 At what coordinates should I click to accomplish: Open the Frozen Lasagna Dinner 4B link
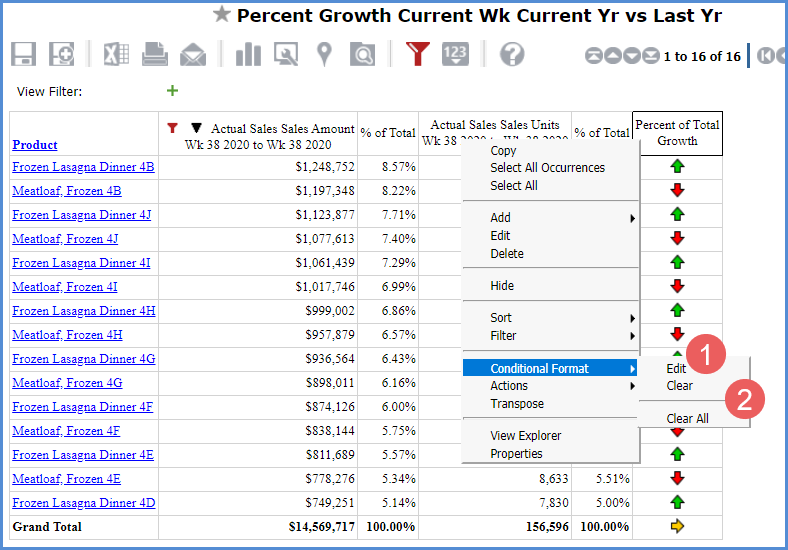[83, 167]
